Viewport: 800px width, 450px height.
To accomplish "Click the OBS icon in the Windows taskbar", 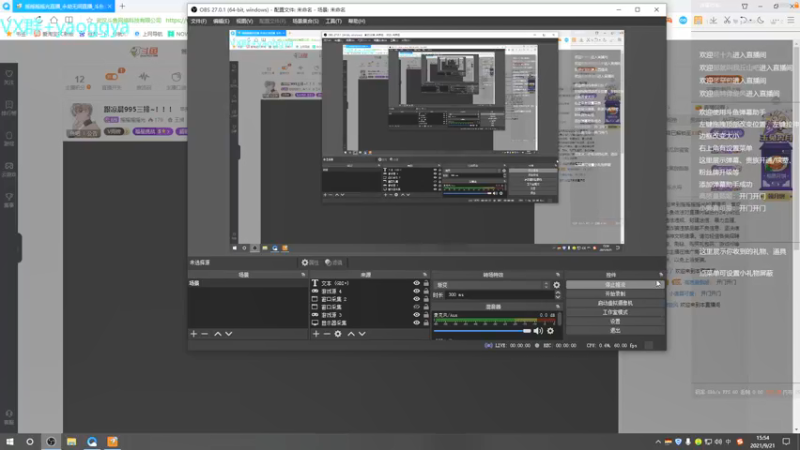I will (51, 442).
